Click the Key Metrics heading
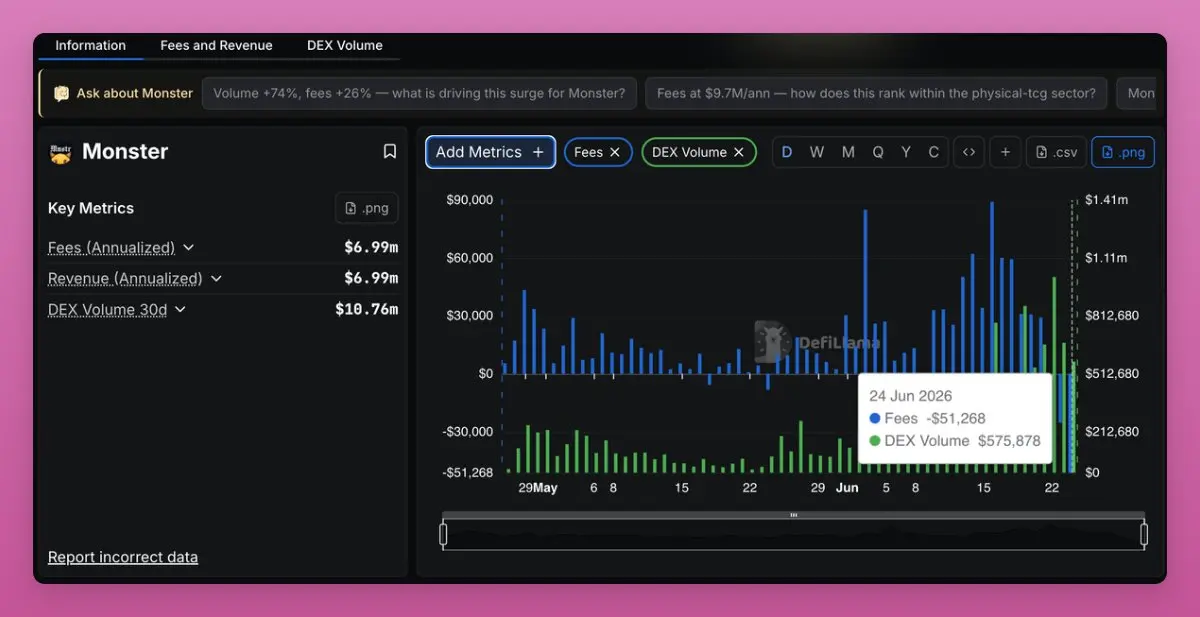The height and width of the screenshot is (617, 1200). 91,208
